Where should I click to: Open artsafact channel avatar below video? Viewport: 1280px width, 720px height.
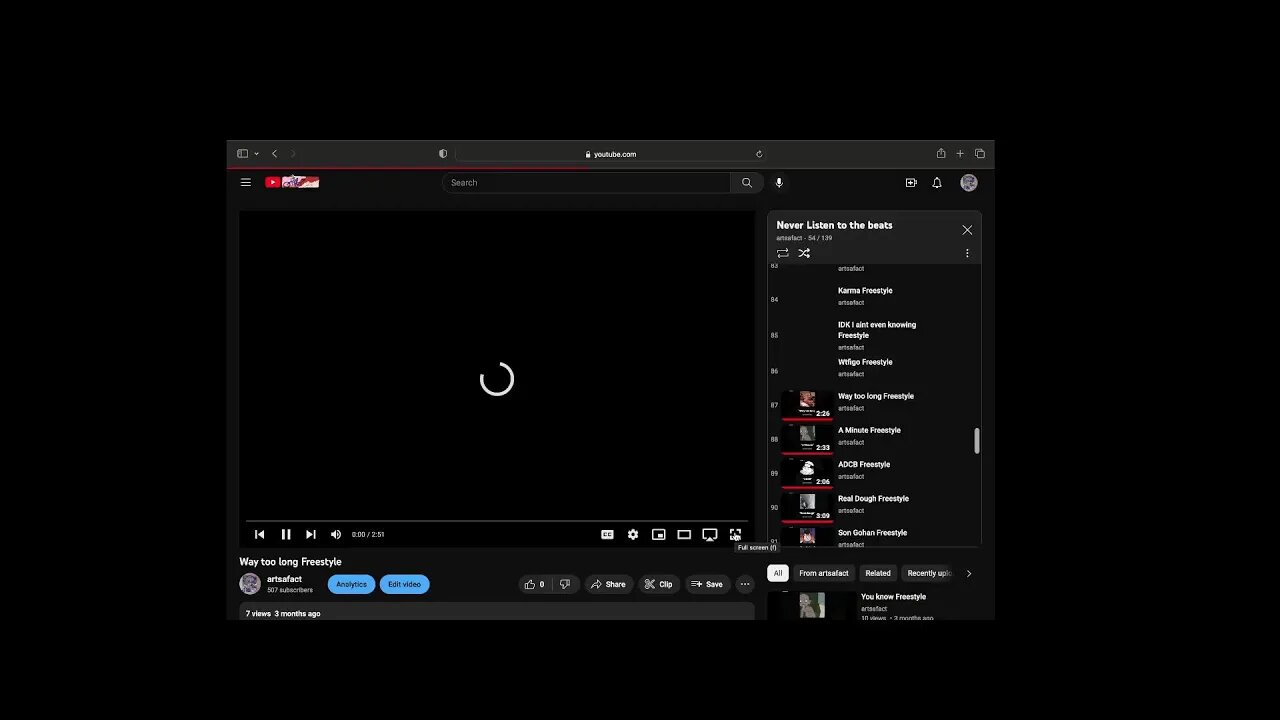[250, 584]
